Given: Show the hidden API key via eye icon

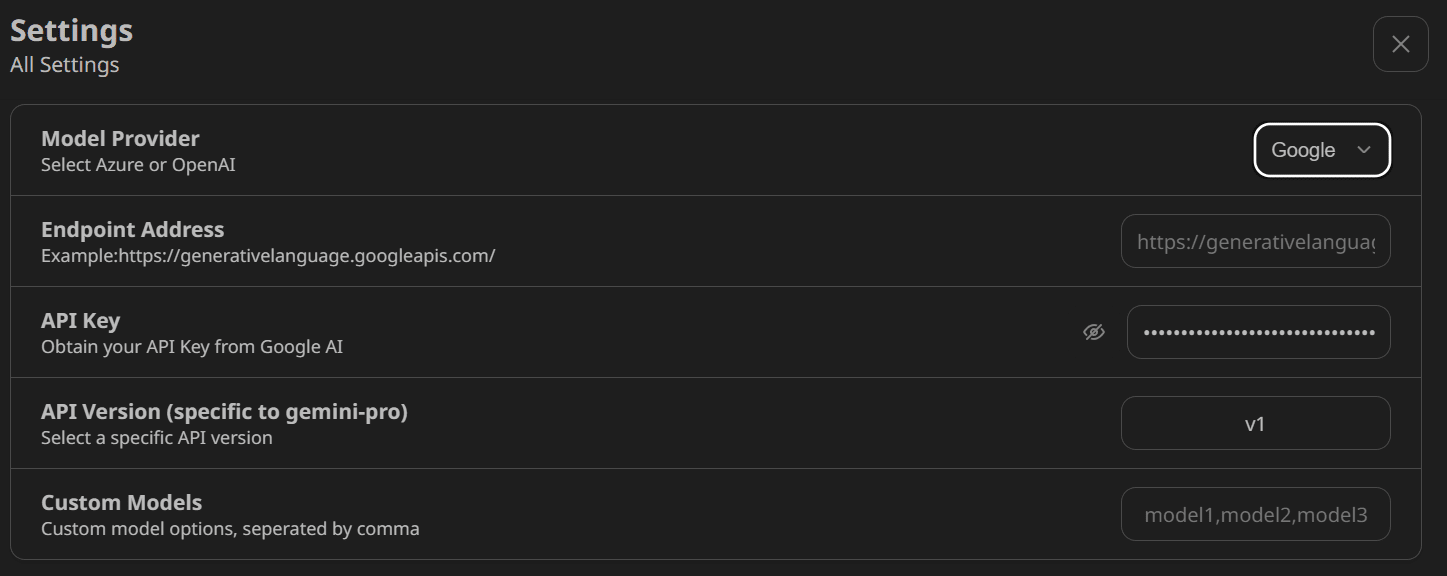Looking at the screenshot, I should (x=1094, y=332).
